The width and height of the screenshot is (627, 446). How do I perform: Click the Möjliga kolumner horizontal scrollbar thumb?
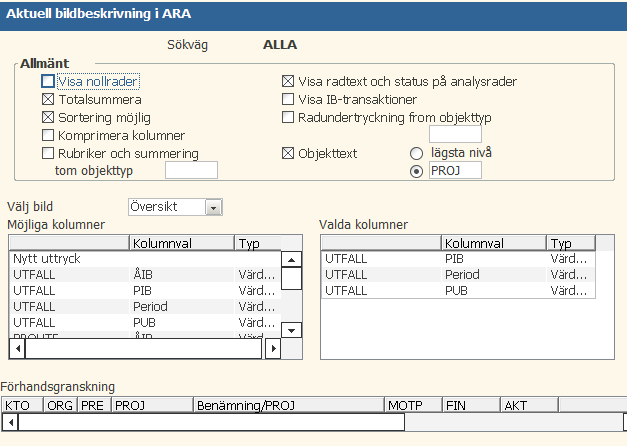(144, 348)
